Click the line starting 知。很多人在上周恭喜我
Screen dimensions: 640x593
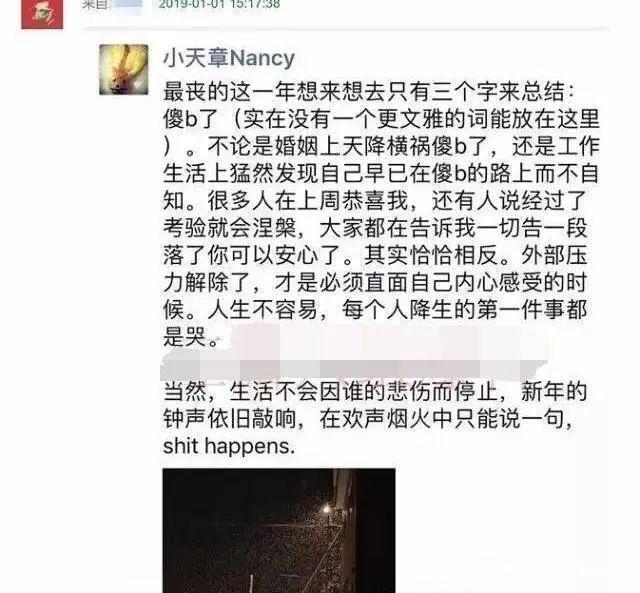coord(375,201)
